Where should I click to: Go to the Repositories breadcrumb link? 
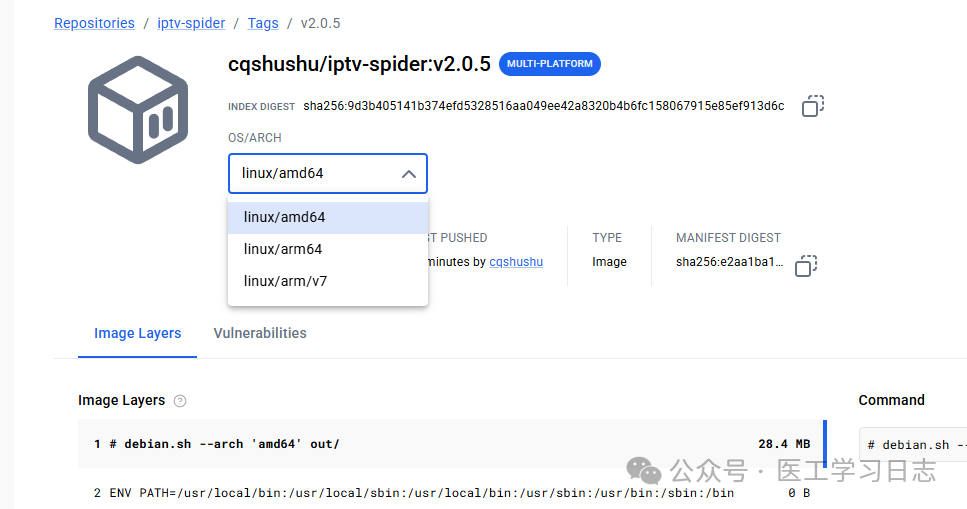[x=94, y=23]
